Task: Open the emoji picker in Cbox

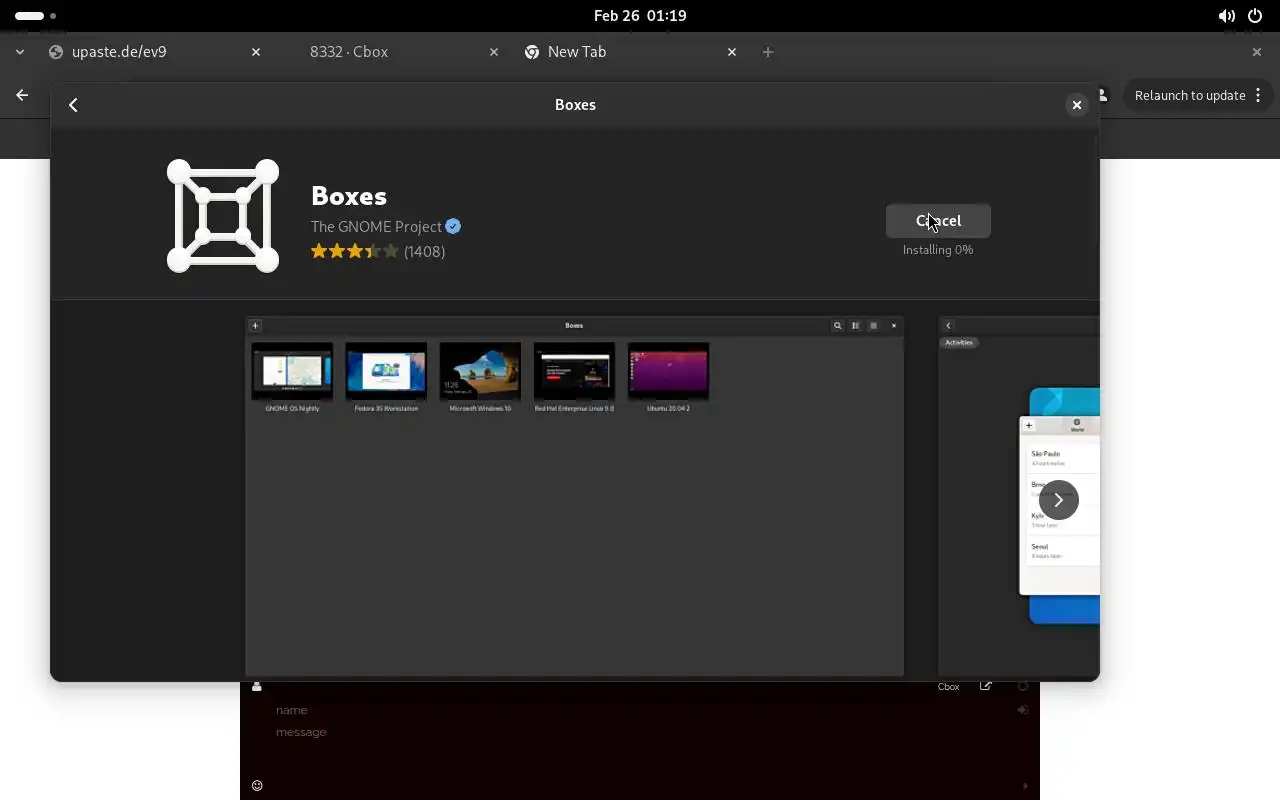Action: 257,786
